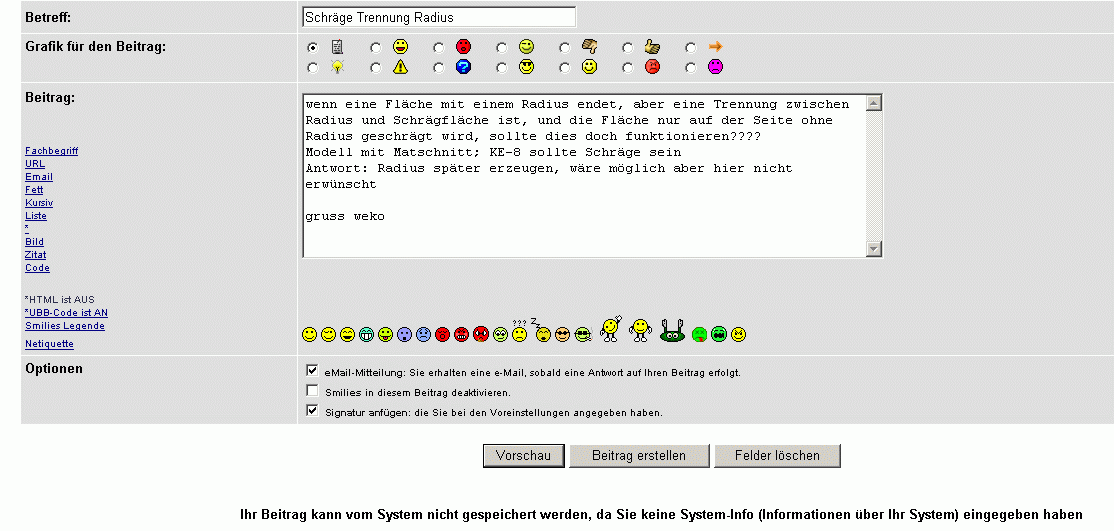Click inside the Beitrag message text area
This screenshot has width=1114, height=531.
point(584,175)
